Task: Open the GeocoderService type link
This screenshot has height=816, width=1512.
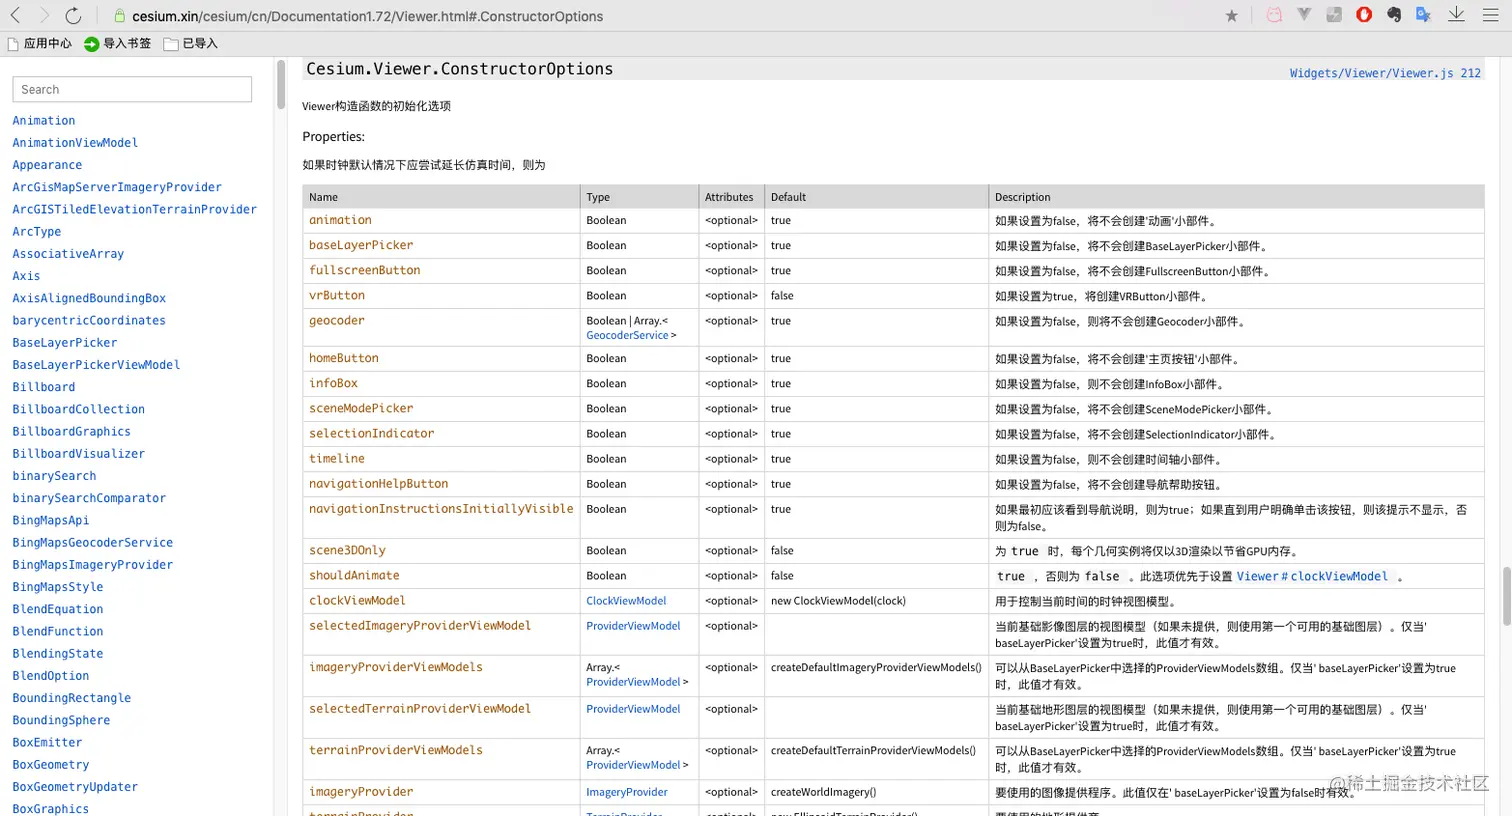Action: [627, 335]
